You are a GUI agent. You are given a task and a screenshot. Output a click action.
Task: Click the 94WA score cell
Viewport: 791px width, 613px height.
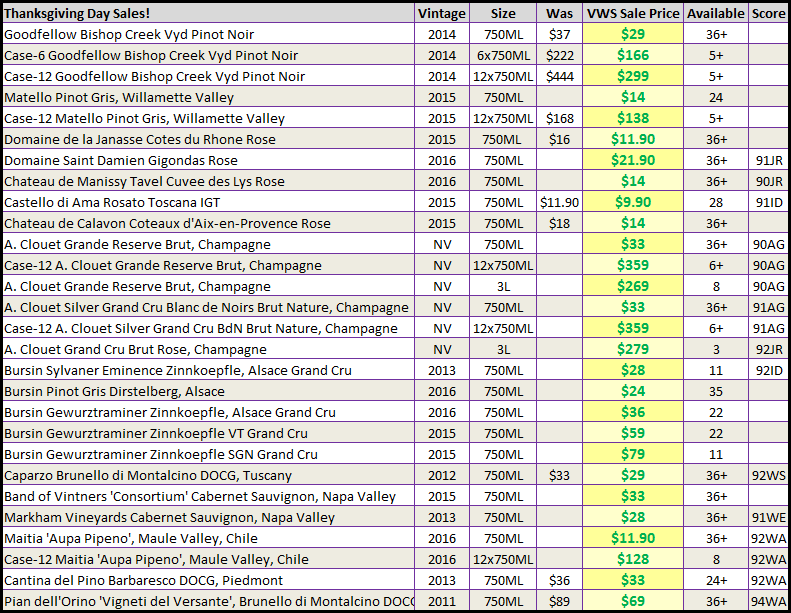point(768,602)
